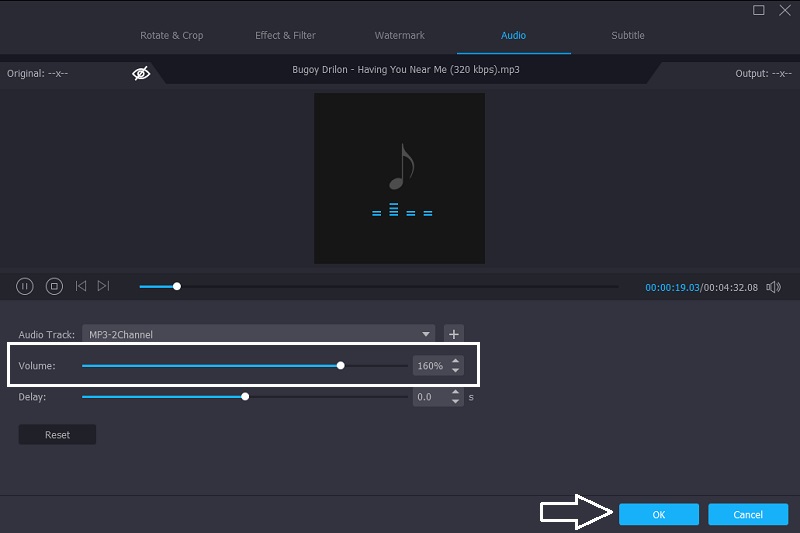The height and width of the screenshot is (533, 800).
Task: Mute the preview speaker icon
Action: [x=773, y=287]
